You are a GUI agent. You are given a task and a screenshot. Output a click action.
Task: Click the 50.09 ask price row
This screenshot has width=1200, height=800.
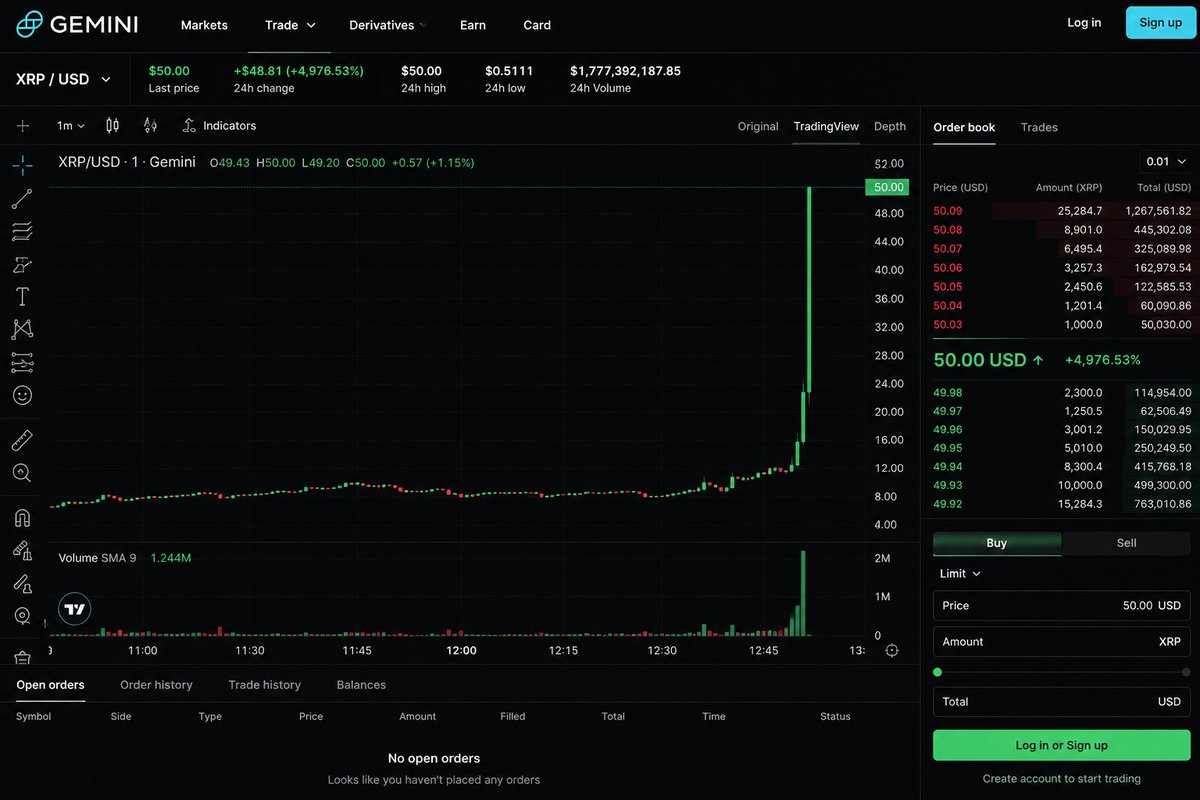point(1061,211)
